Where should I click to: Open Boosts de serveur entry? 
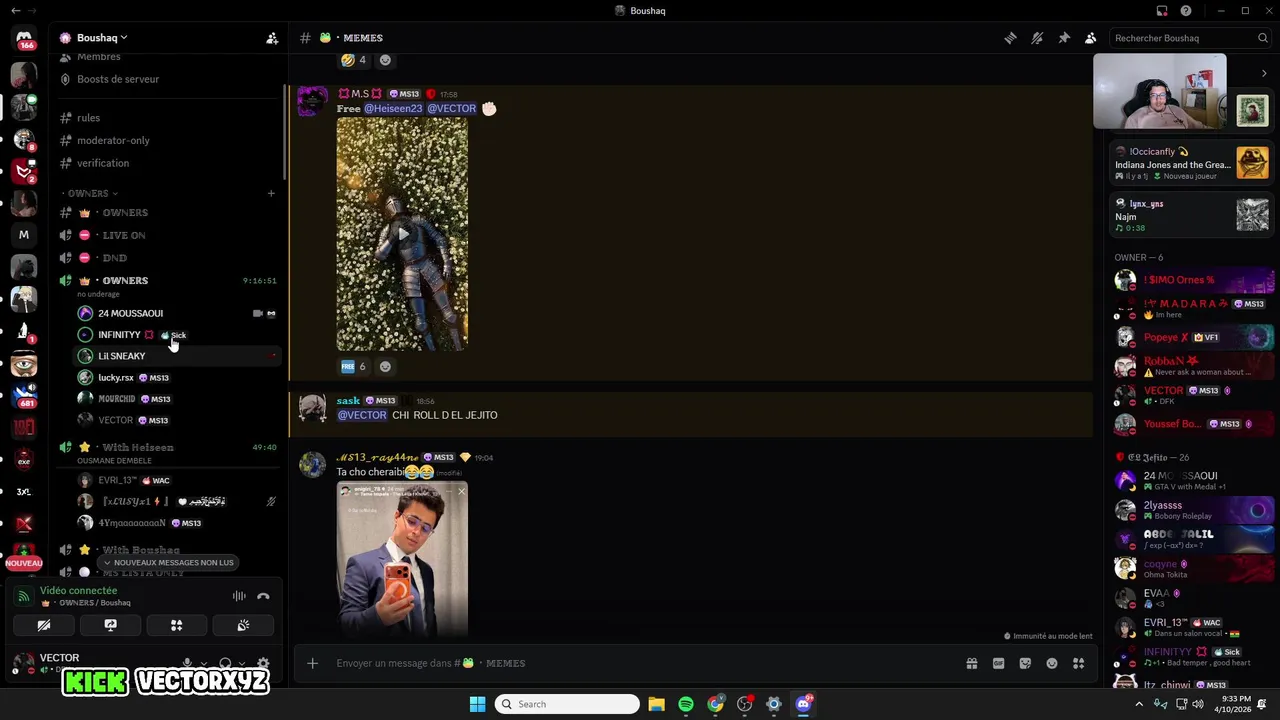tap(118, 79)
